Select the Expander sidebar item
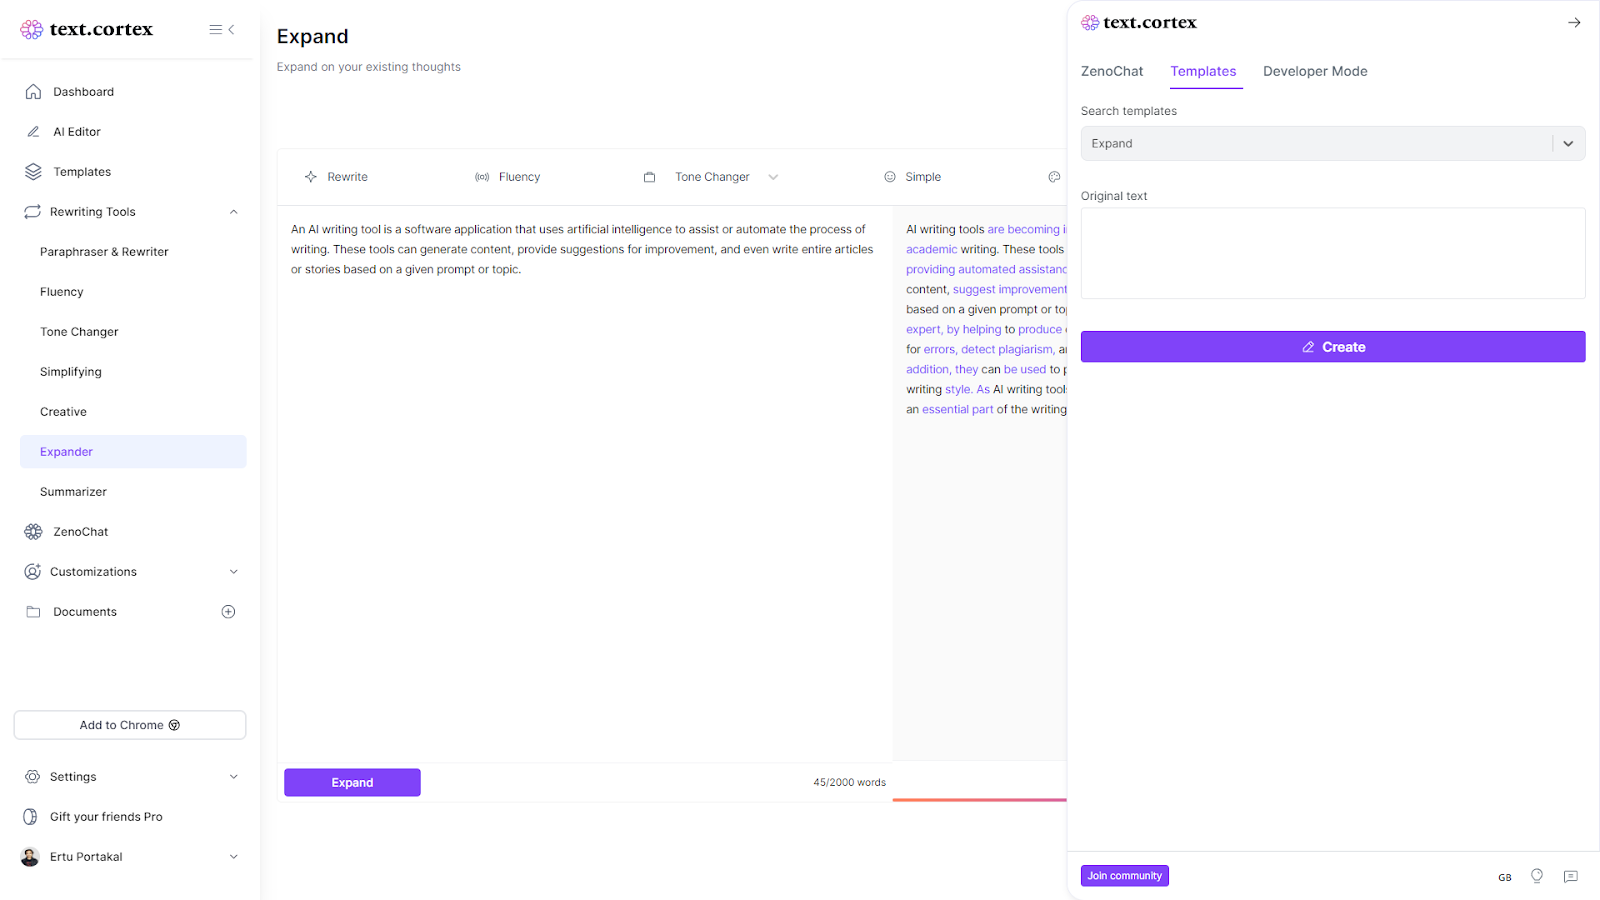This screenshot has height=900, width=1600. [x=133, y=452]
